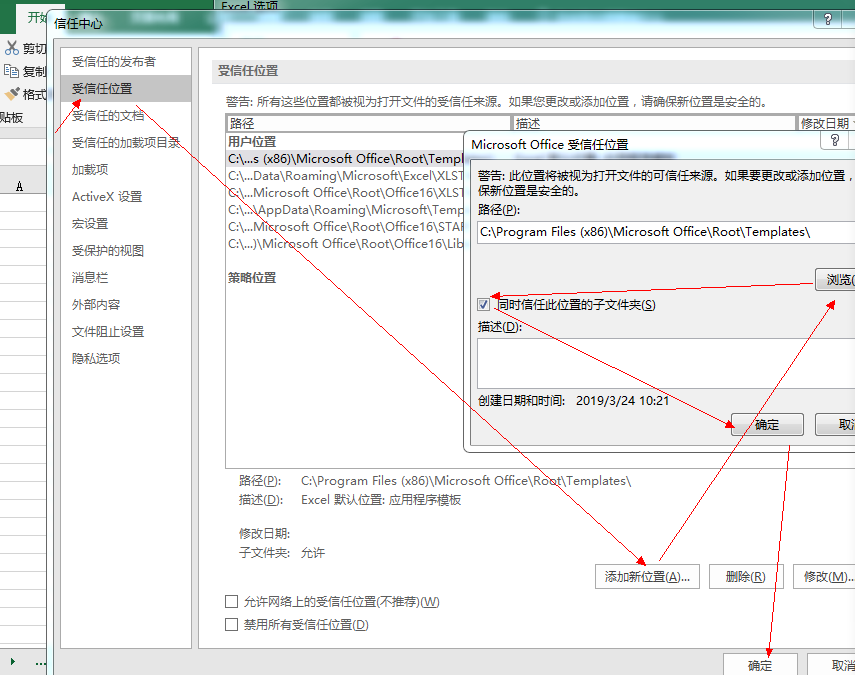Select 隐私选项 in sidebar
The image size is (855, 675).
tap(126, 359)
